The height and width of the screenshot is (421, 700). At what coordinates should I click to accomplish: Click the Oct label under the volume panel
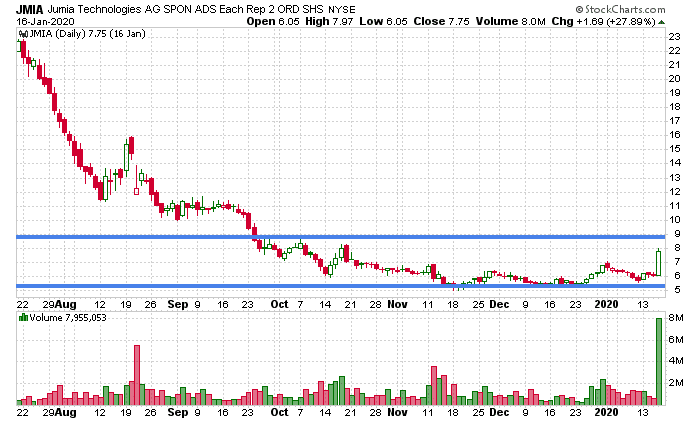279,412
